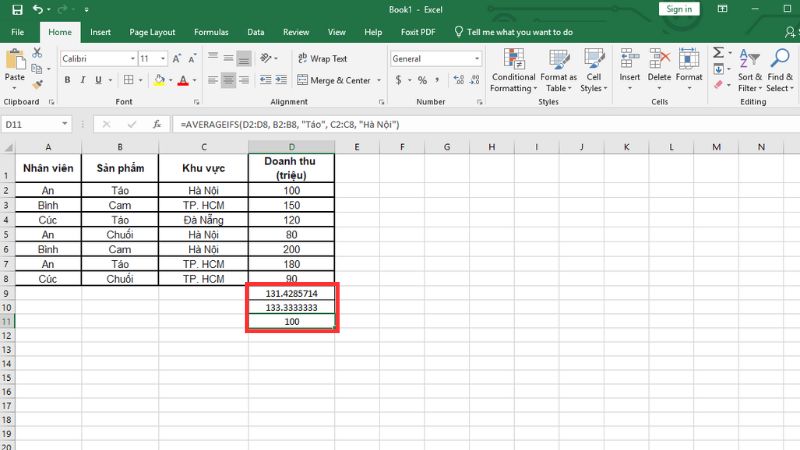Viewport: 800px width, 450px height.
Task: Click the Cut scissors icon
Action: click(x=38, y=52)
